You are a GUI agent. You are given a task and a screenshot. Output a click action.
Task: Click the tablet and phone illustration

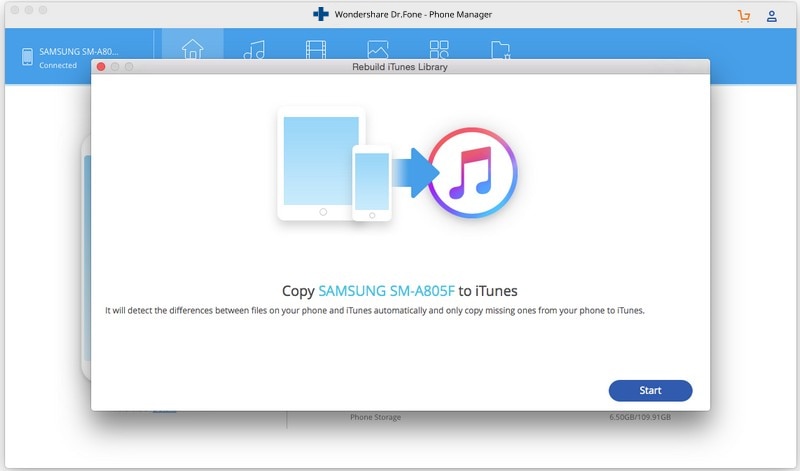point(335,164)
